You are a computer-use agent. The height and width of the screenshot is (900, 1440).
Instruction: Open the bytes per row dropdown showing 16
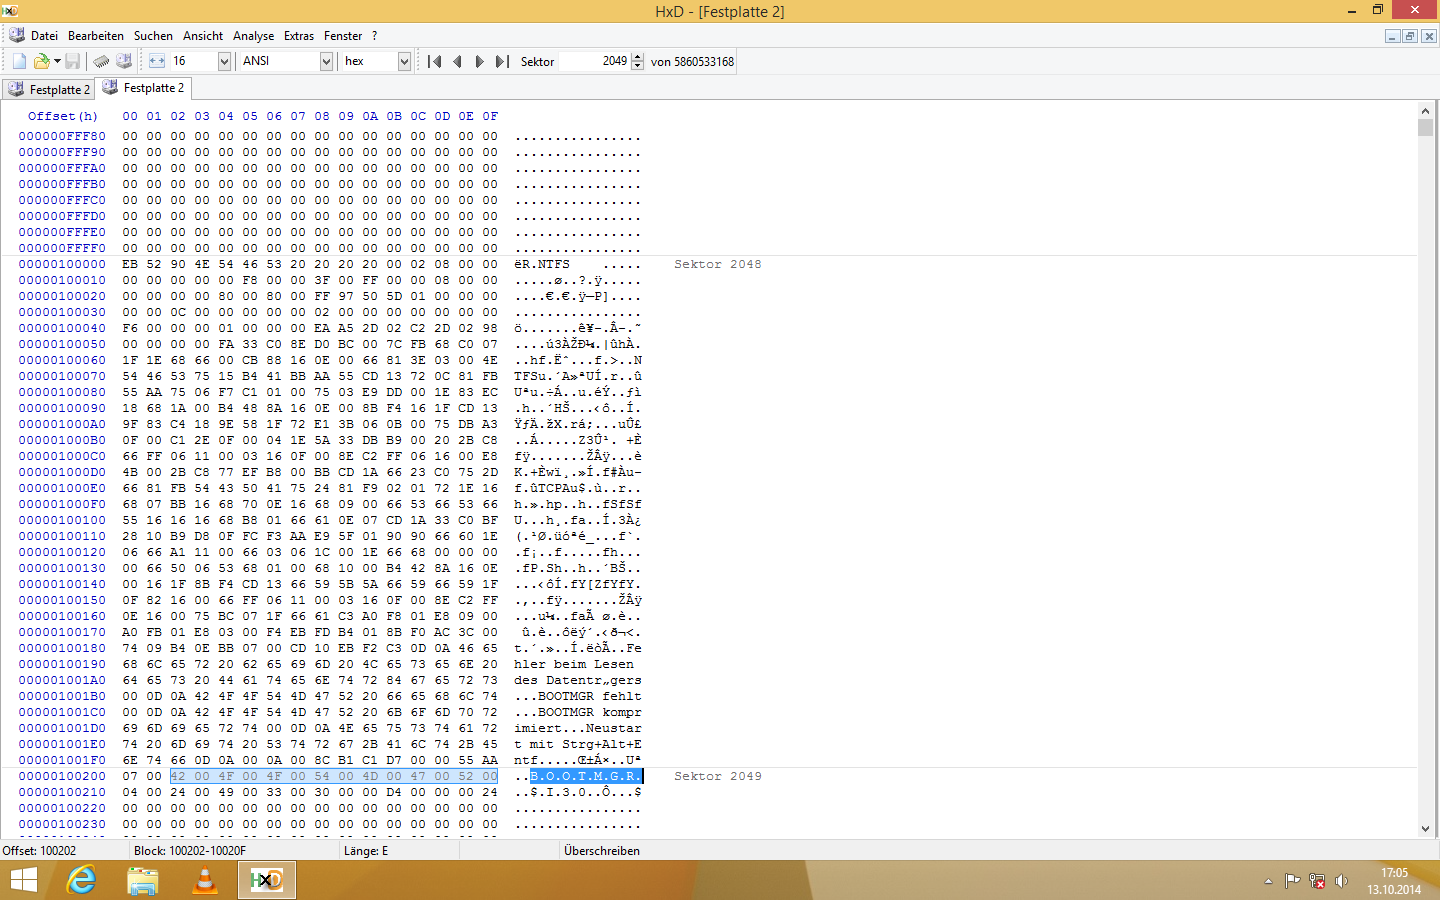[225, 61]
